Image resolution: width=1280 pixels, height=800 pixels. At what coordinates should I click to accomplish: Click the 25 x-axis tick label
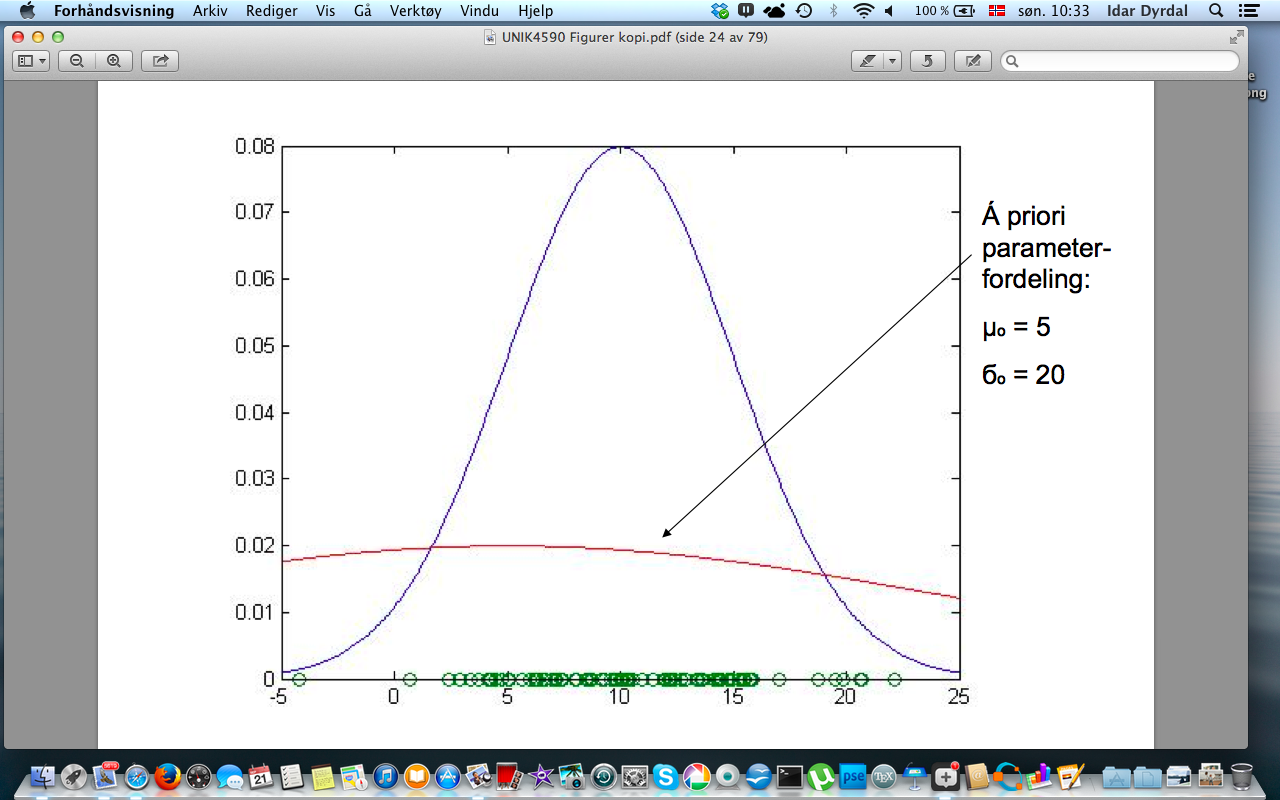click(x=959, y=696)
